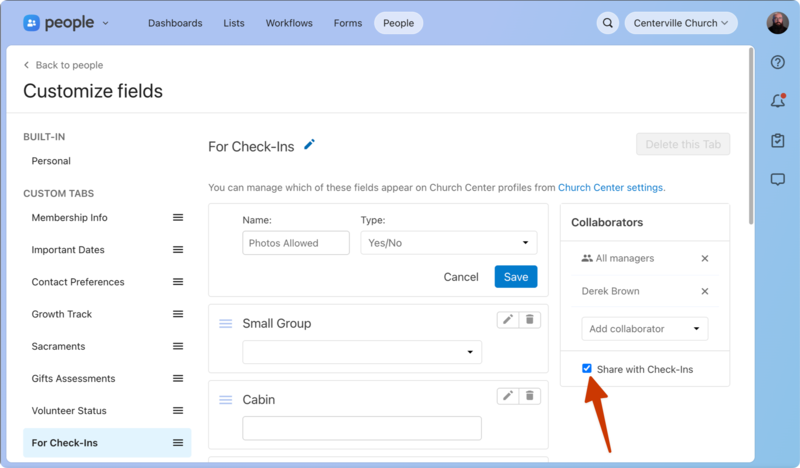The height and width of the screenshot is (468, 800).
Task: Open the Small Group field dropdown
Action: [362, 352]
